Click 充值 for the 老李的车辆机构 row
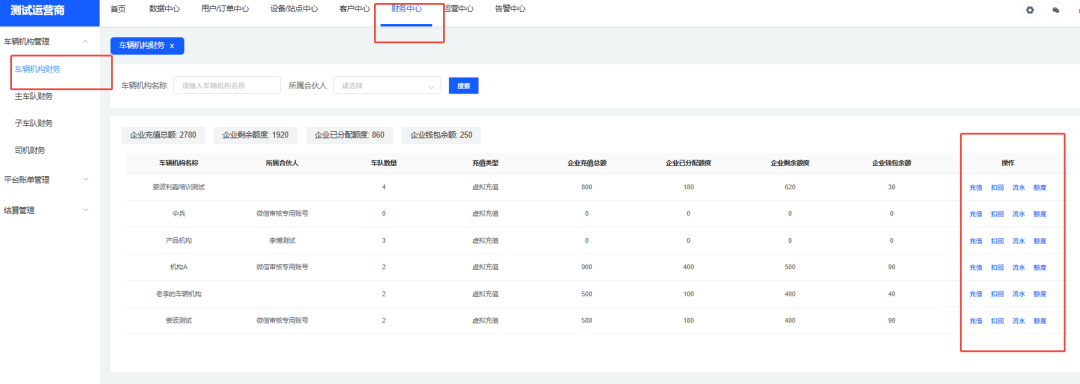 (x=976, y=294)
